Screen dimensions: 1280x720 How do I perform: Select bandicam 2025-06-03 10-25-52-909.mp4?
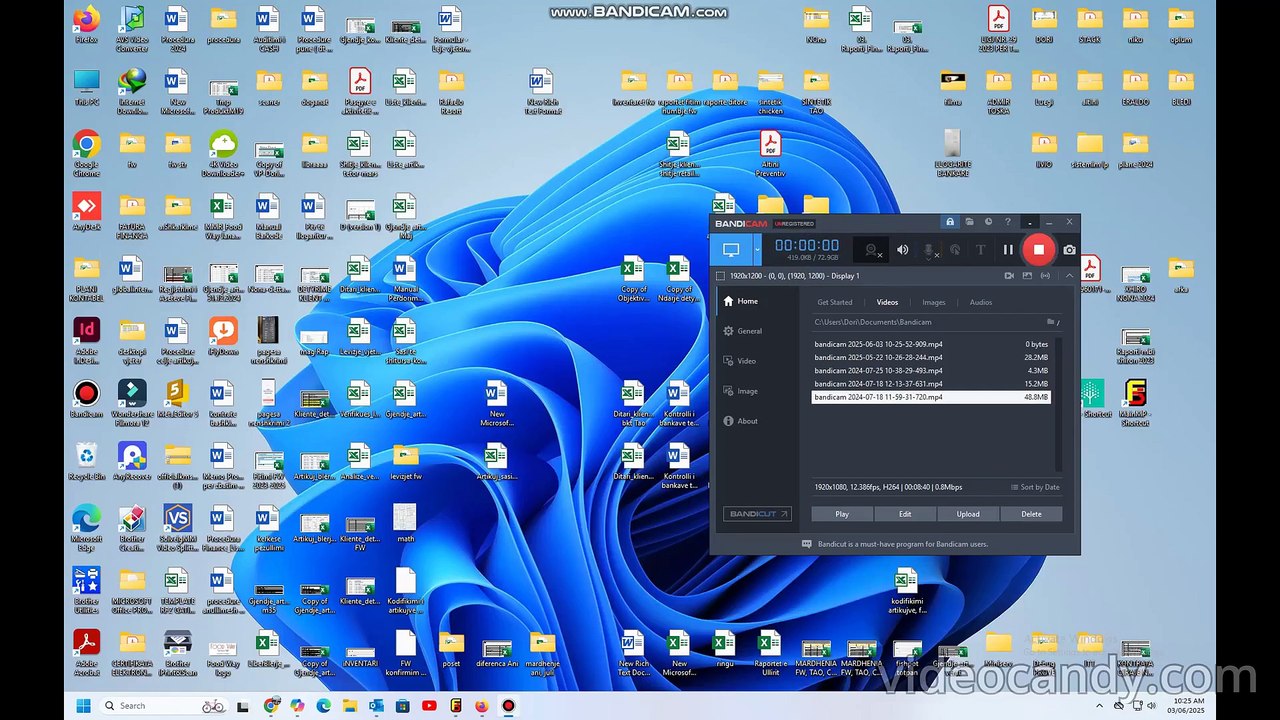coord(931,344)
